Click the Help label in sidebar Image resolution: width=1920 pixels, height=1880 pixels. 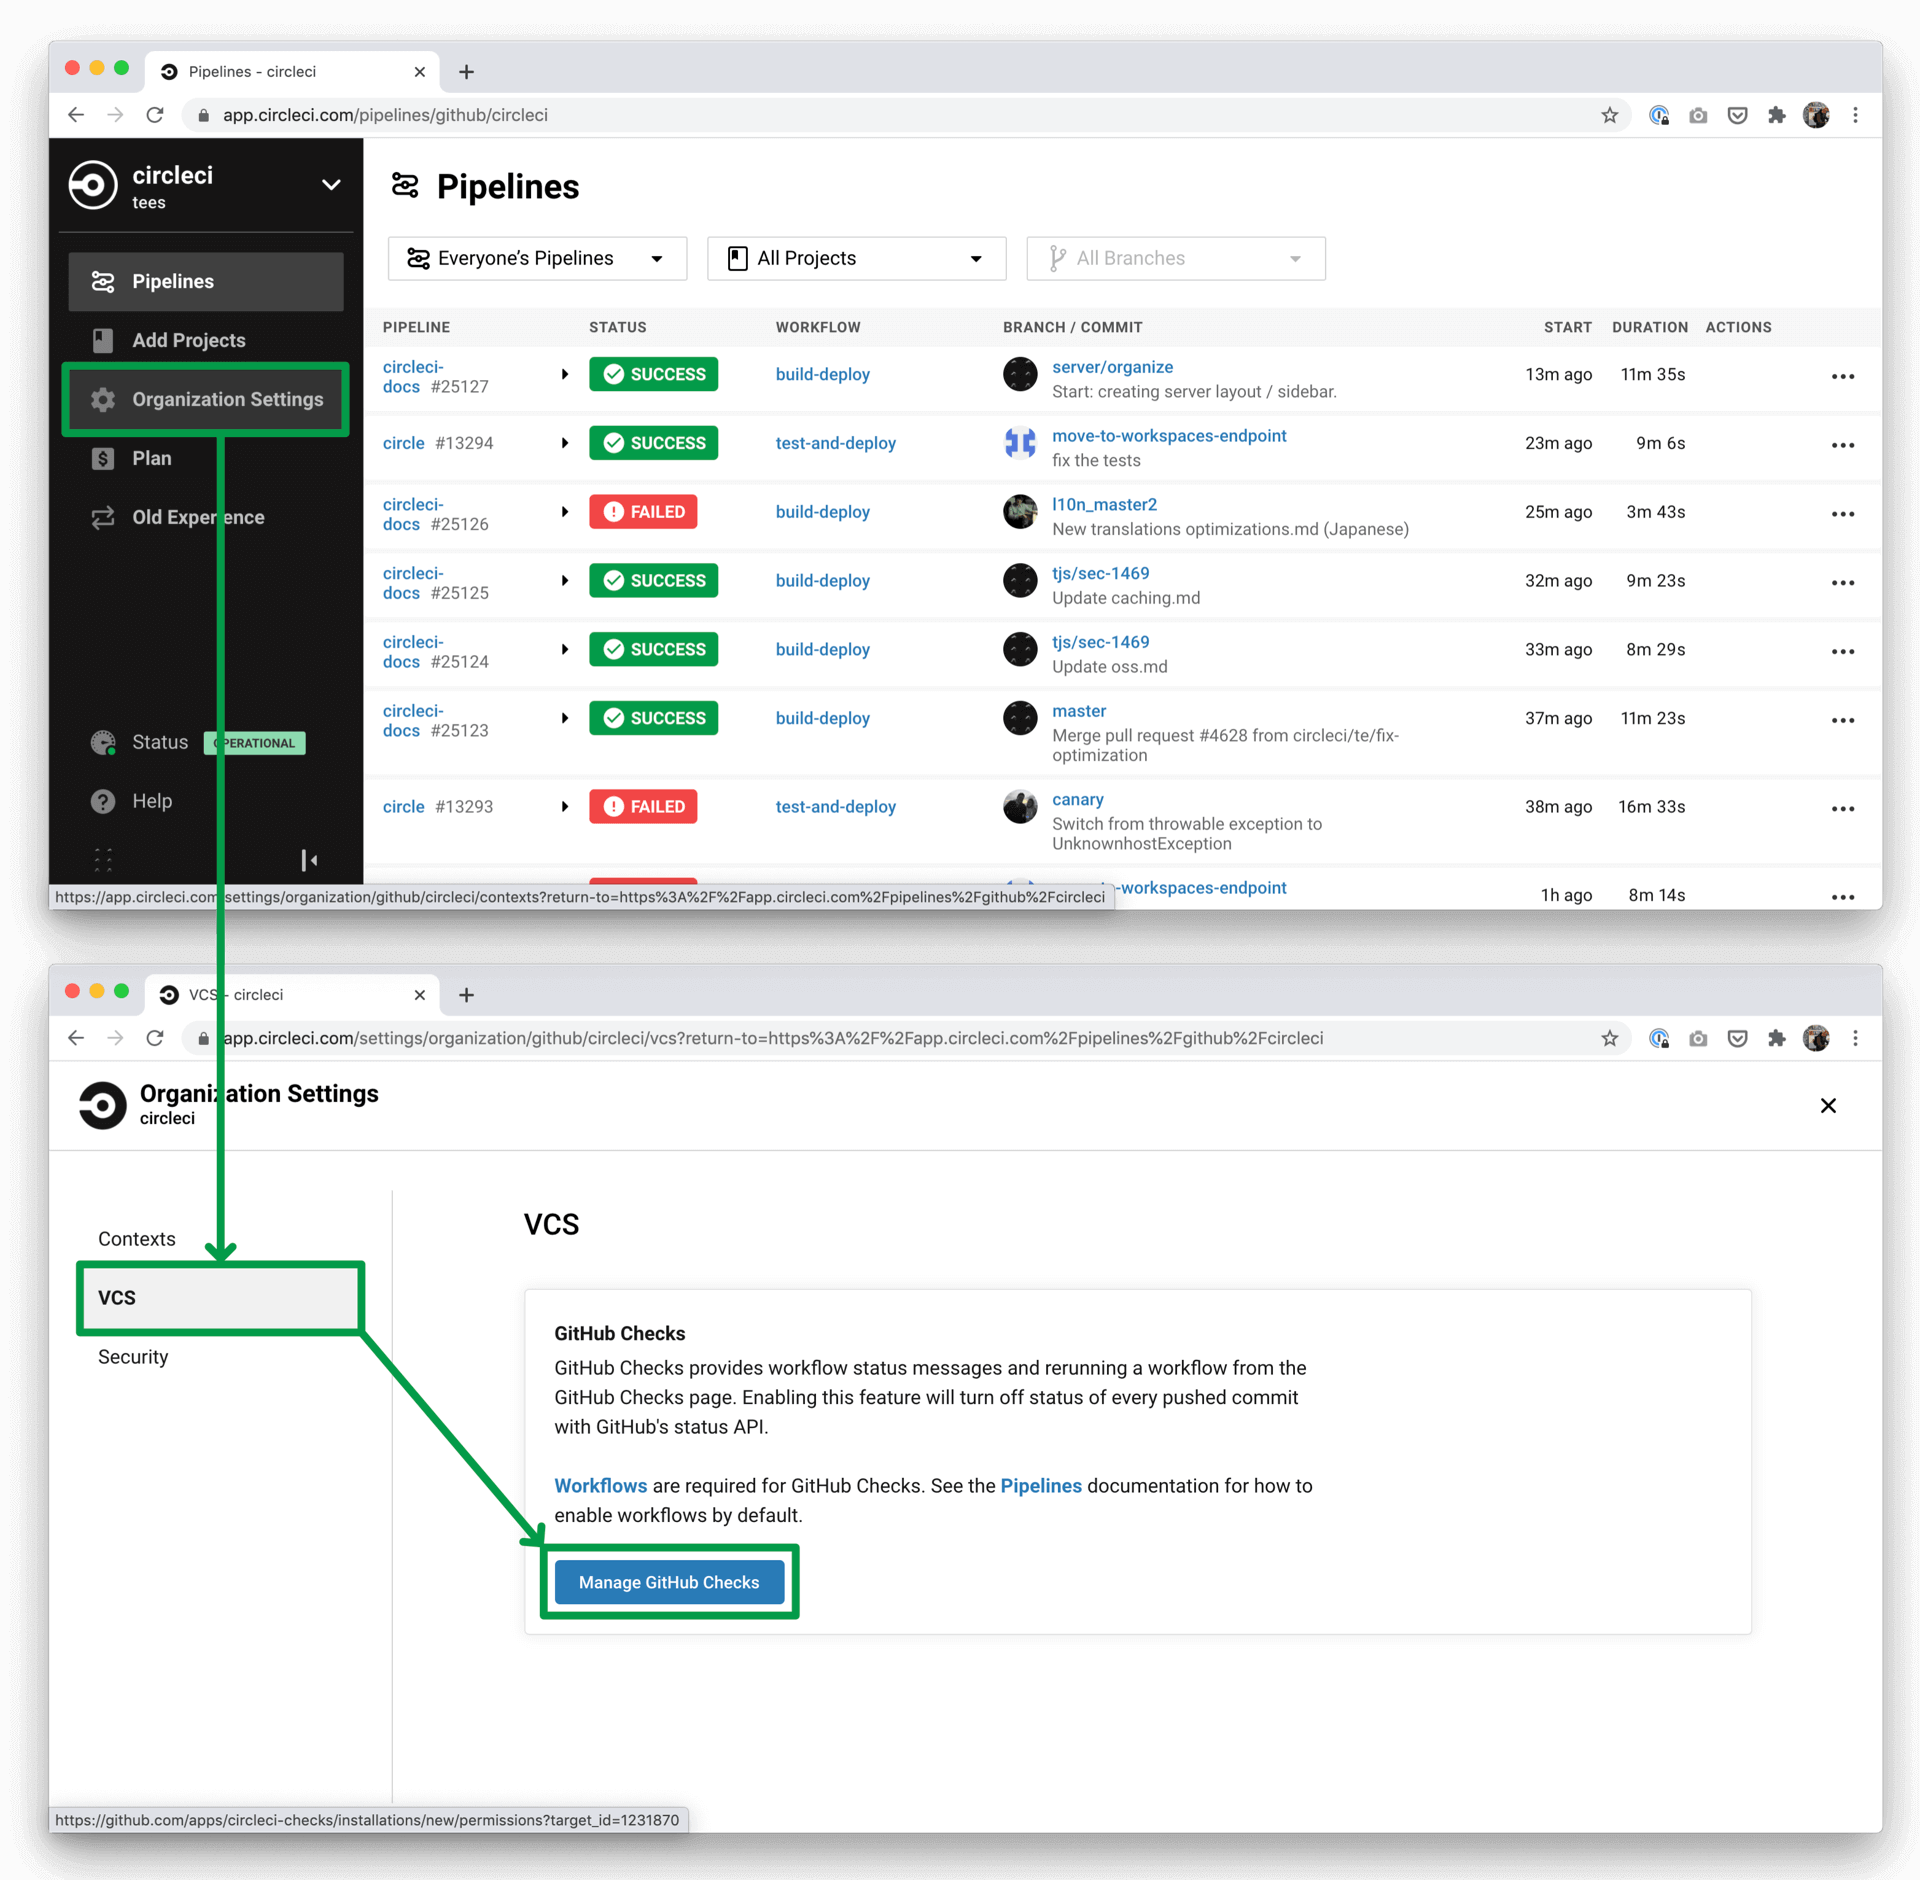(152, 801)
